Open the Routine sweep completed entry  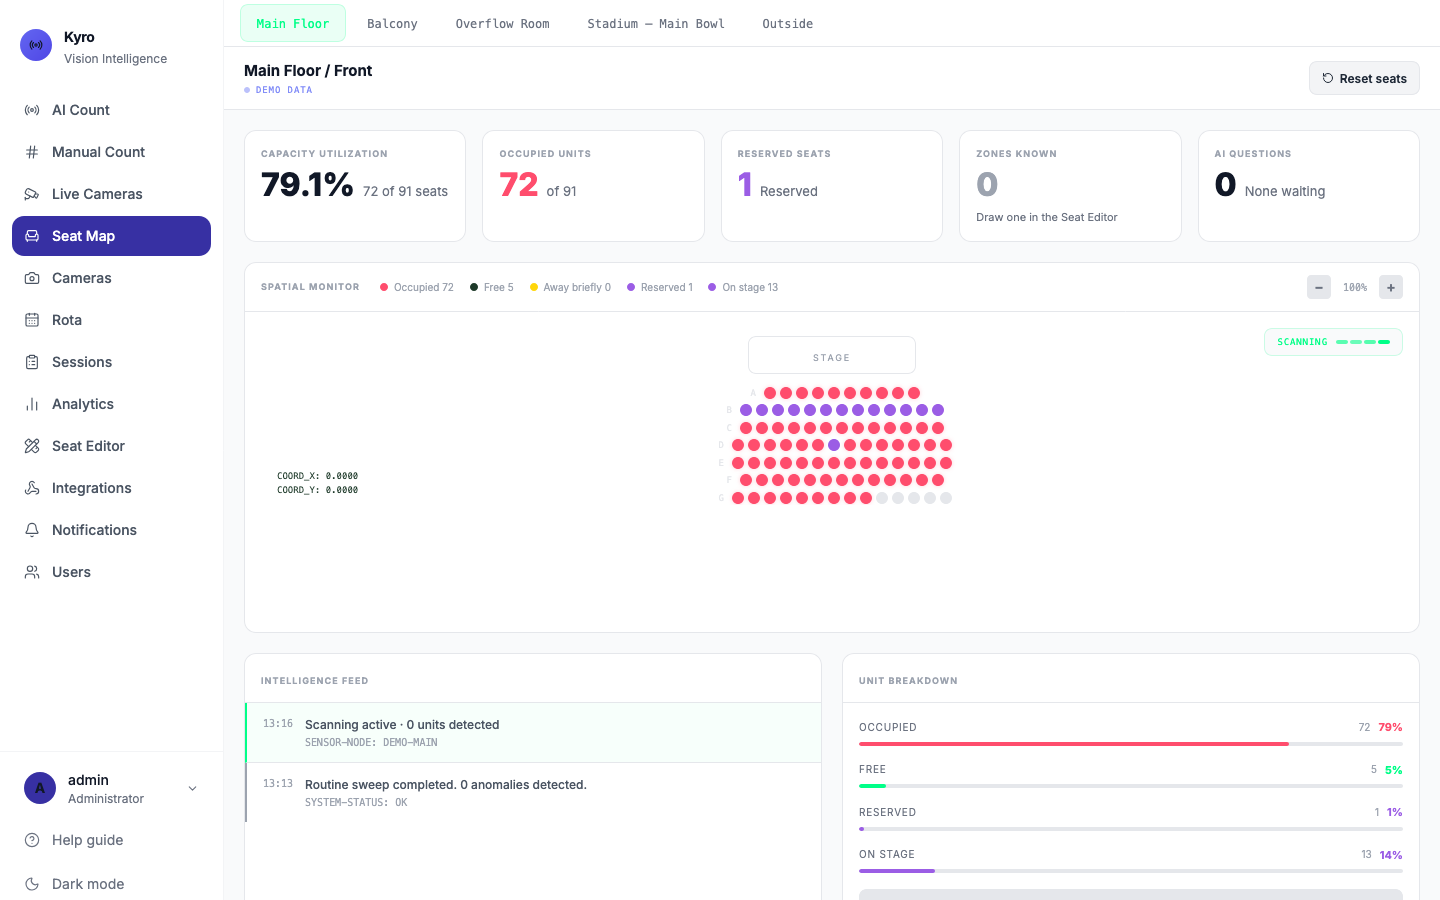(x=533, y=793)
